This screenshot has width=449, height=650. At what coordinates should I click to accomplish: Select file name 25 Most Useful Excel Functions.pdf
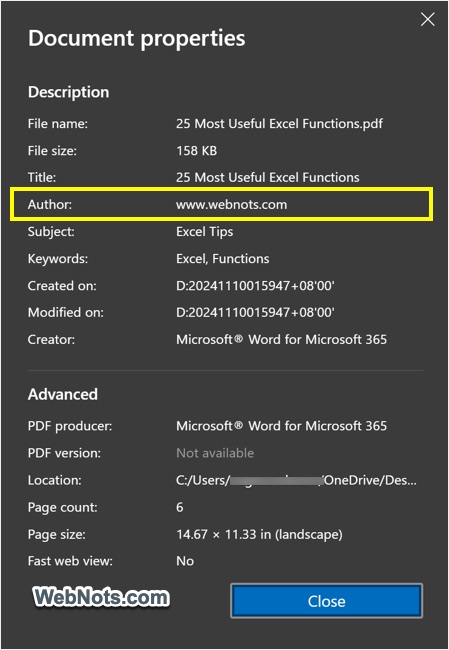[279, 124]
